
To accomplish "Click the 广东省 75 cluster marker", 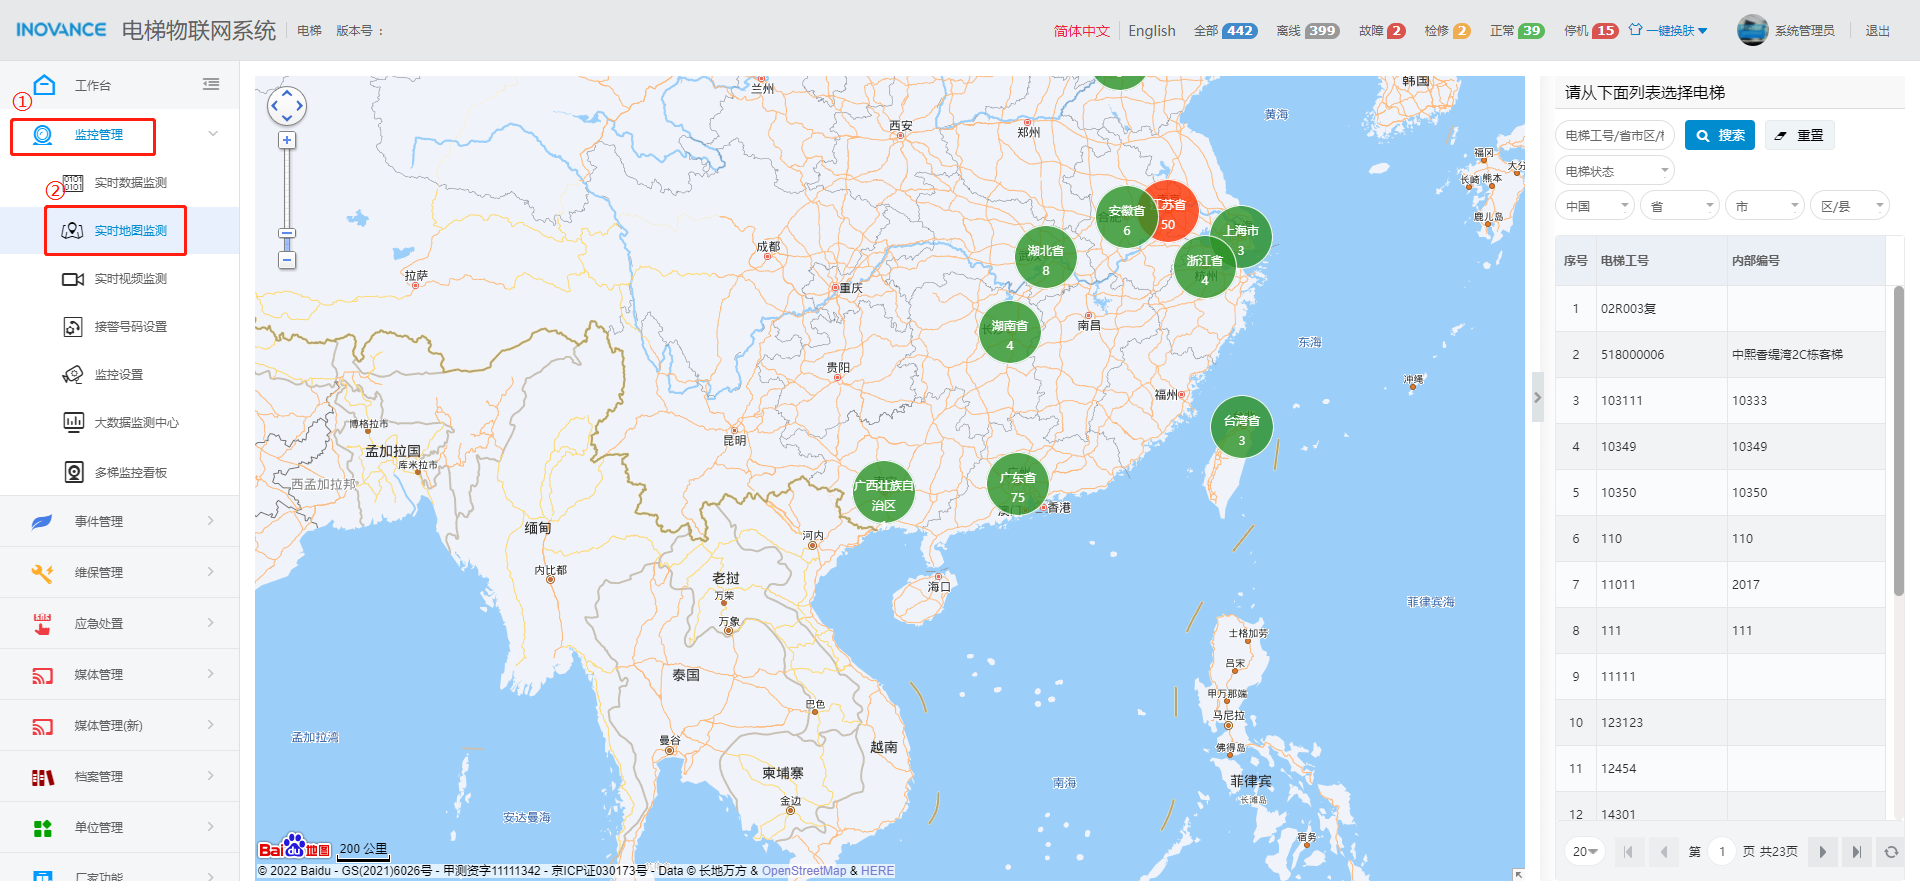I will click(x=1018, y=486).
